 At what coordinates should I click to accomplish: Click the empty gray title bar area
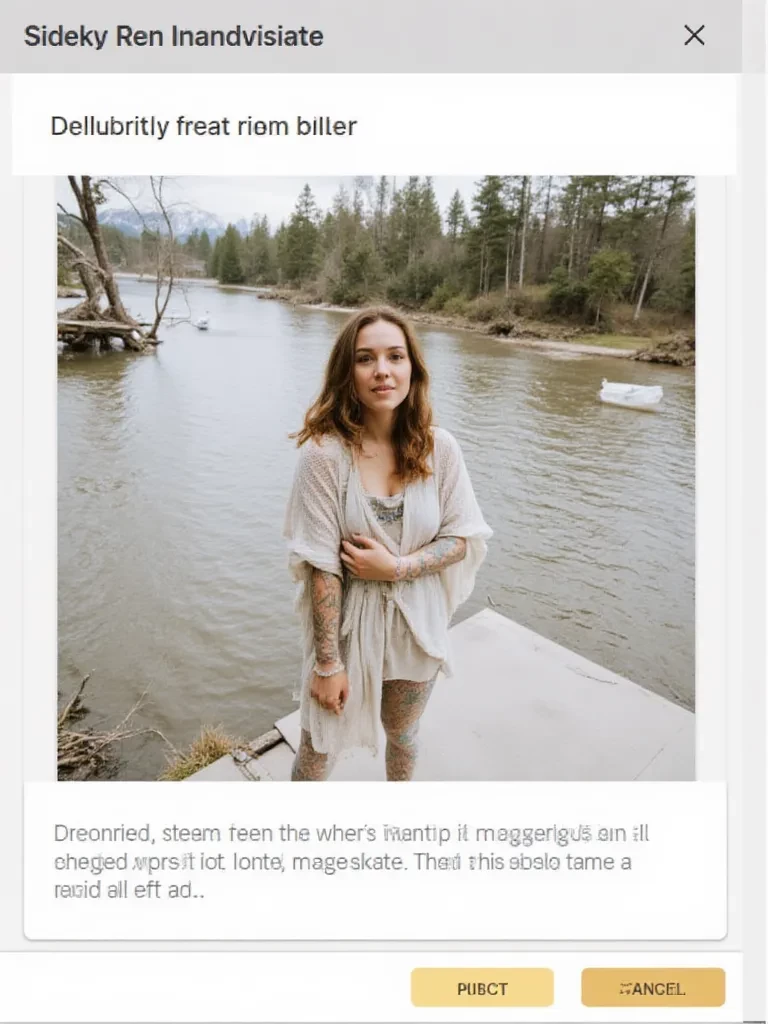(x=500, y=37)
